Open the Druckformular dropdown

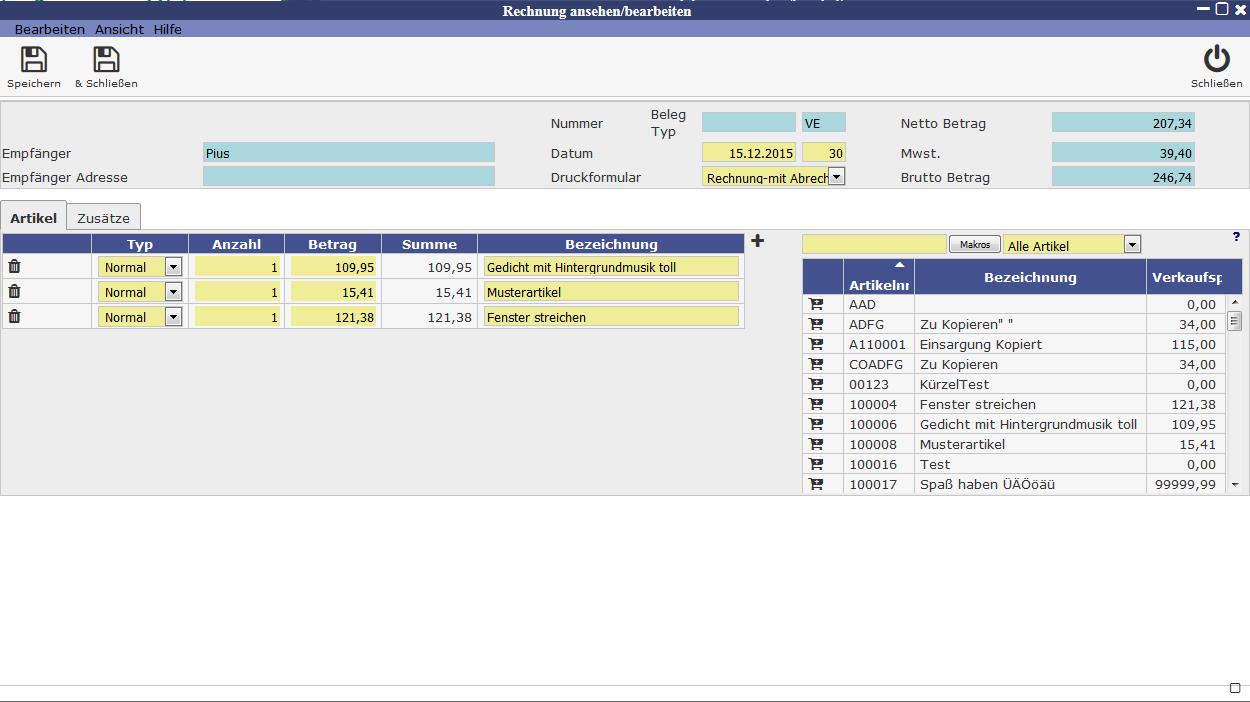836,177
